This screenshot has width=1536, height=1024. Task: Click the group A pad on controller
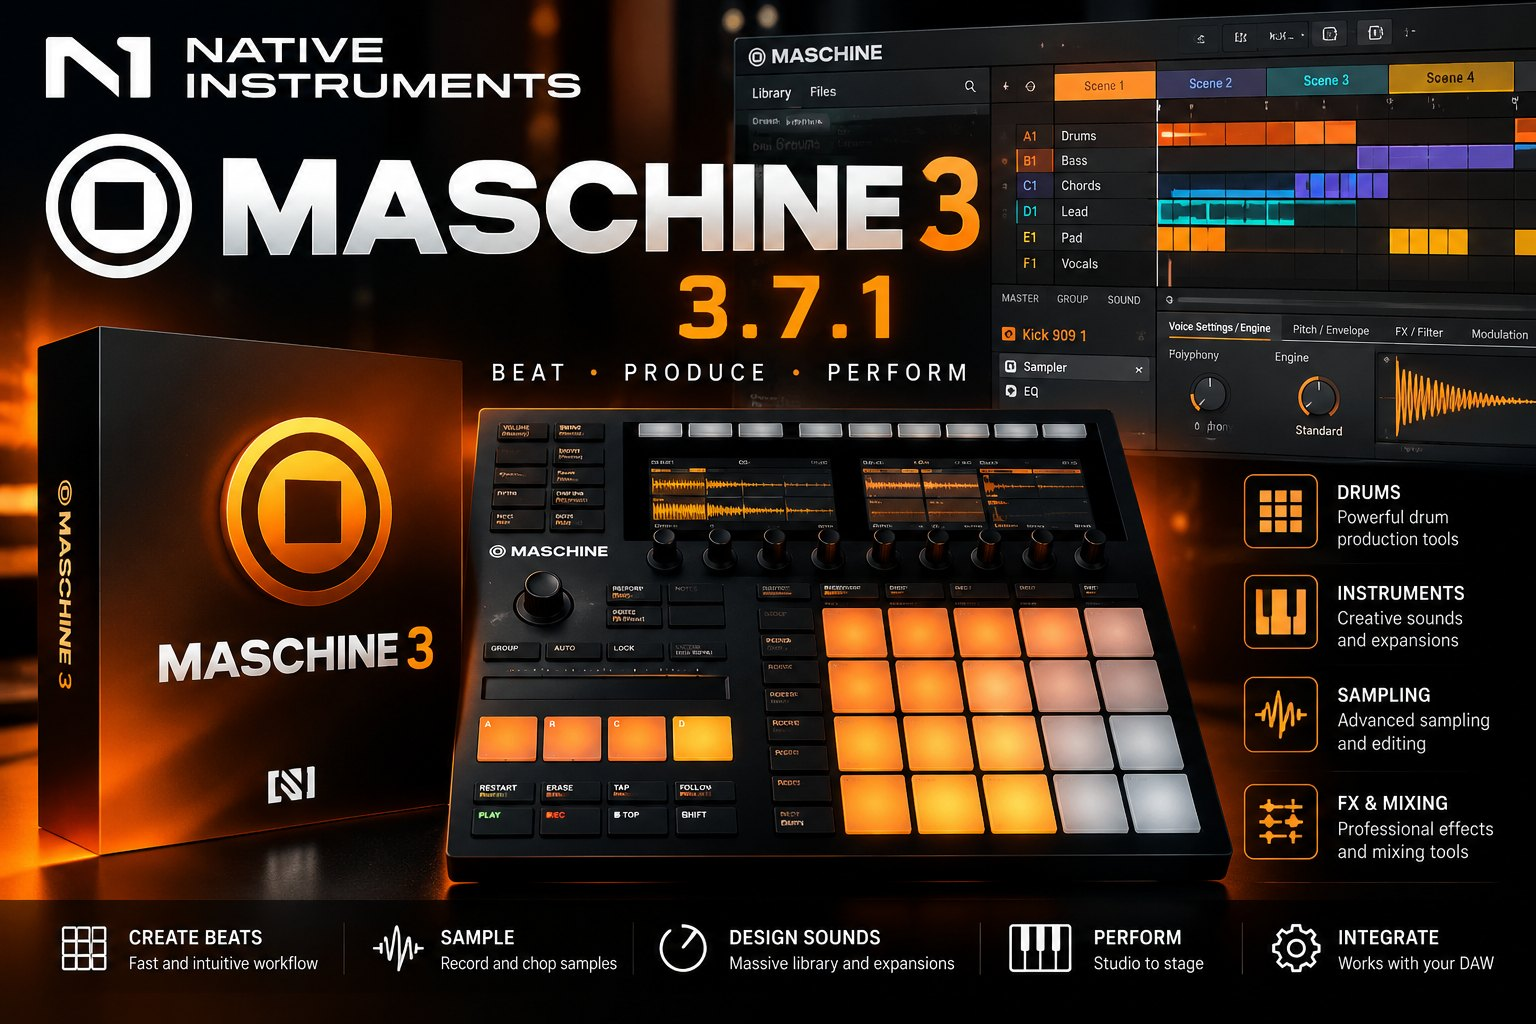click(x=507, y=738)
